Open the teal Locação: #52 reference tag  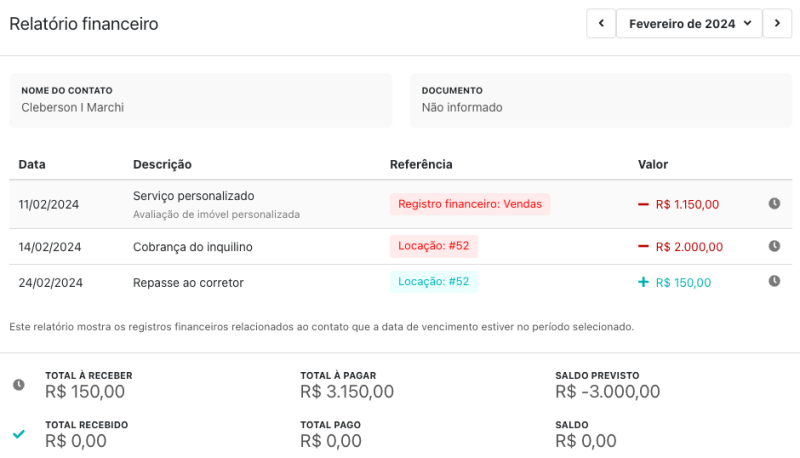433,282
